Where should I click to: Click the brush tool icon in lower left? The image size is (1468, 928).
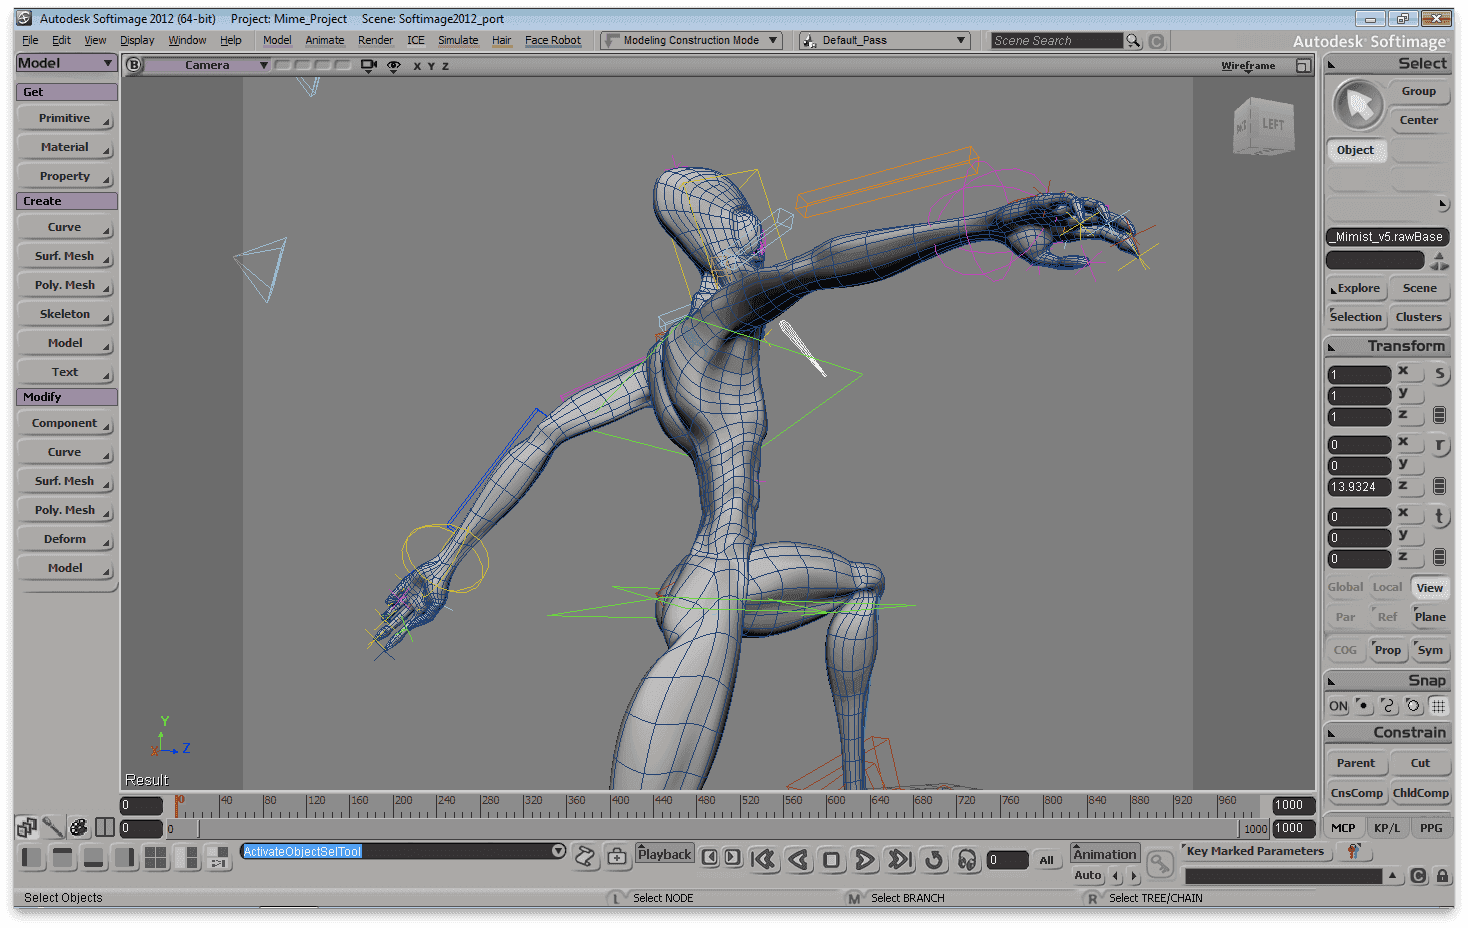tap(52, 827)
